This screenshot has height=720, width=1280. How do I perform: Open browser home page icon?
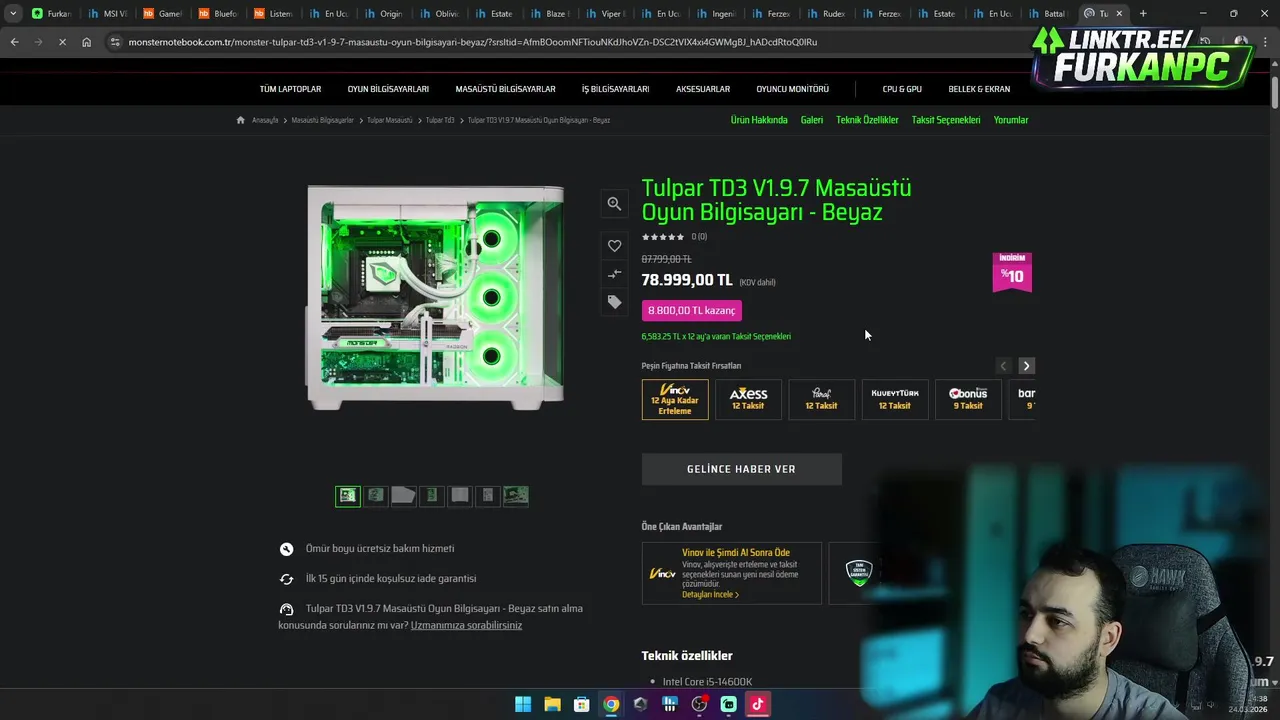pyautogui.click(x=87, y=42)
